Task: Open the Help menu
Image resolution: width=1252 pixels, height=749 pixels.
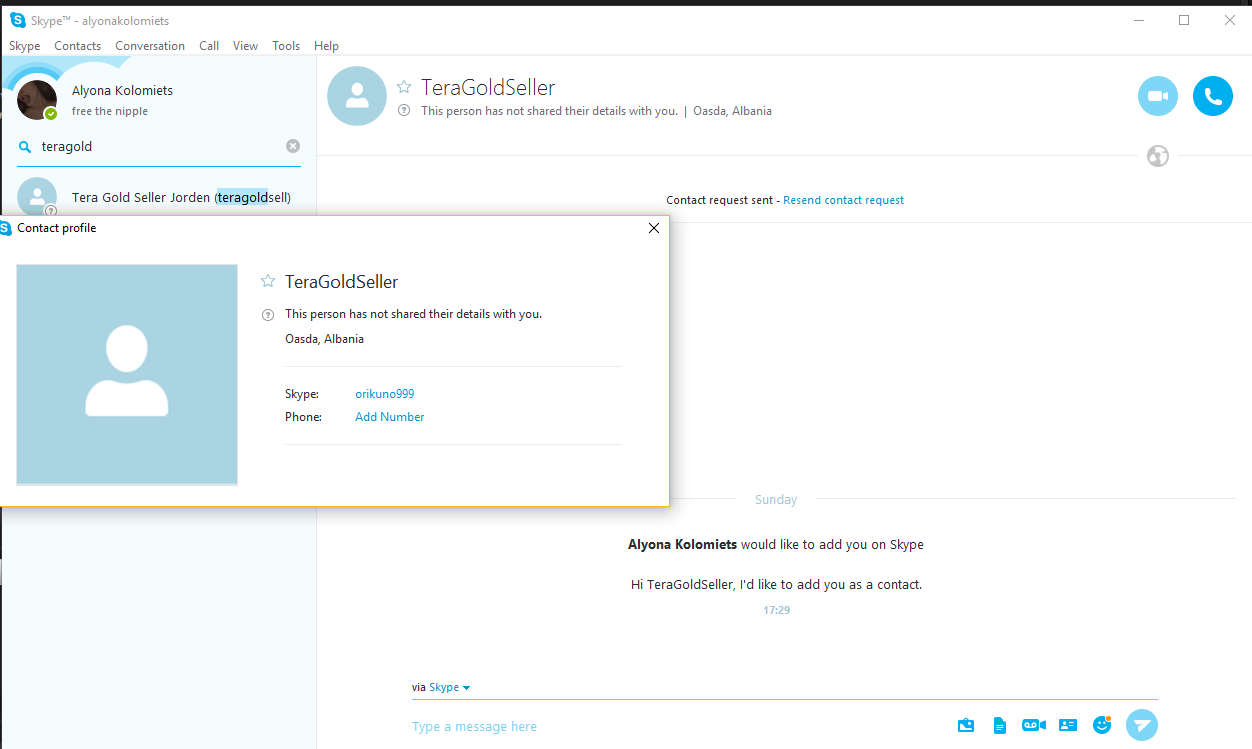Action: (327, 46)
